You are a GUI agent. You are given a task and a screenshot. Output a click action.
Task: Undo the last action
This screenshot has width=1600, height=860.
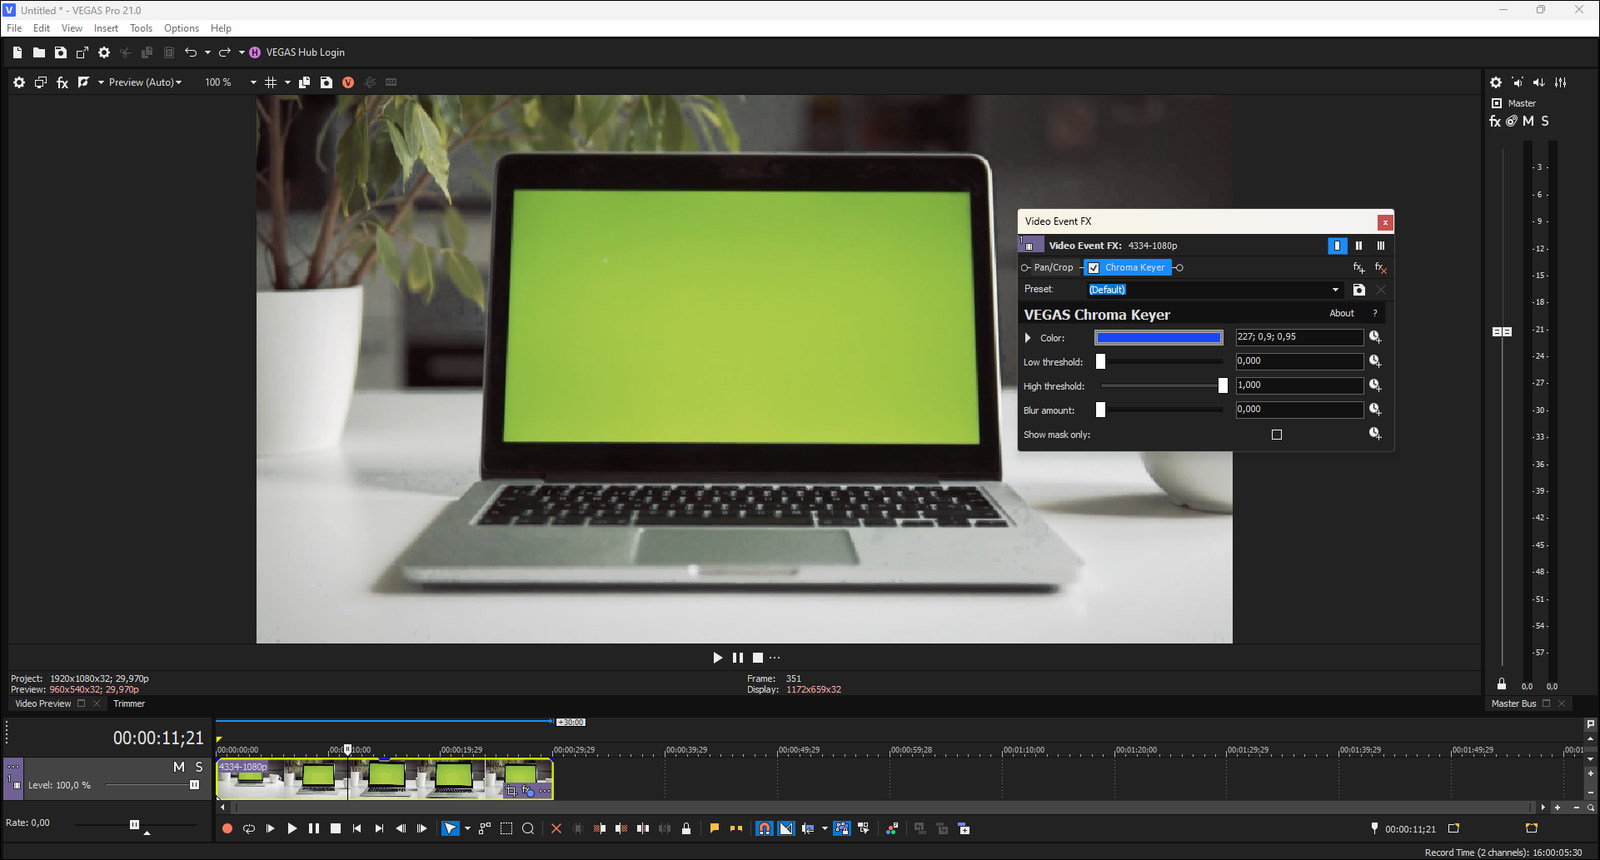click(190, 52)
